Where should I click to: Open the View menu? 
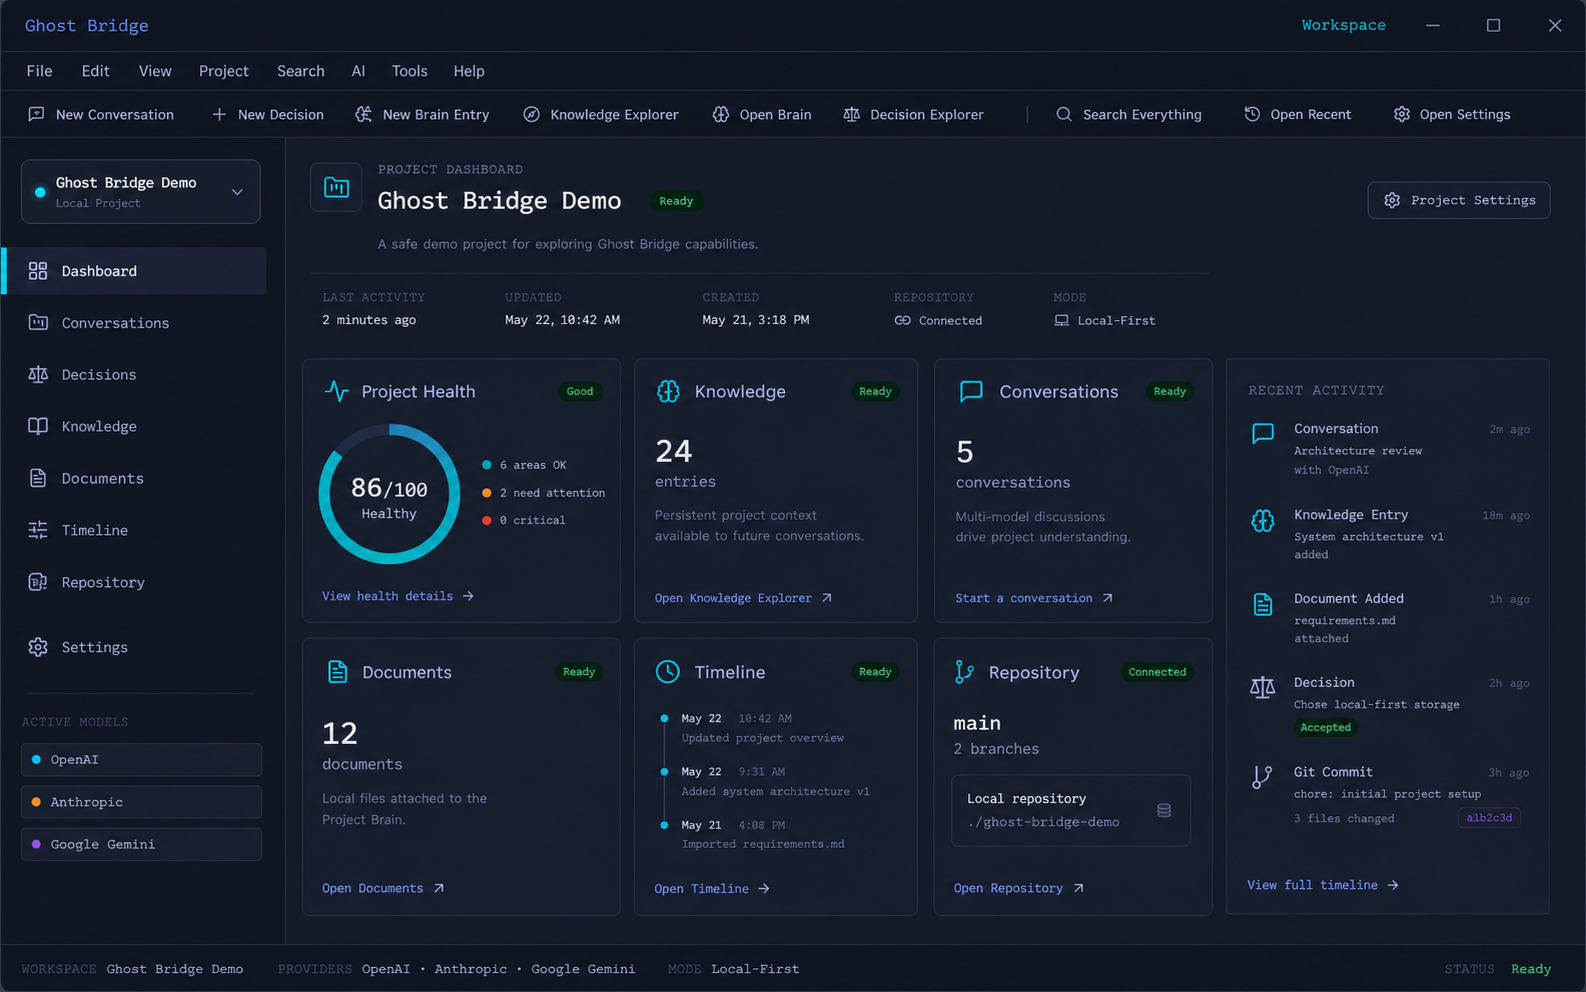pyautogui.click(x=155, y=71)
